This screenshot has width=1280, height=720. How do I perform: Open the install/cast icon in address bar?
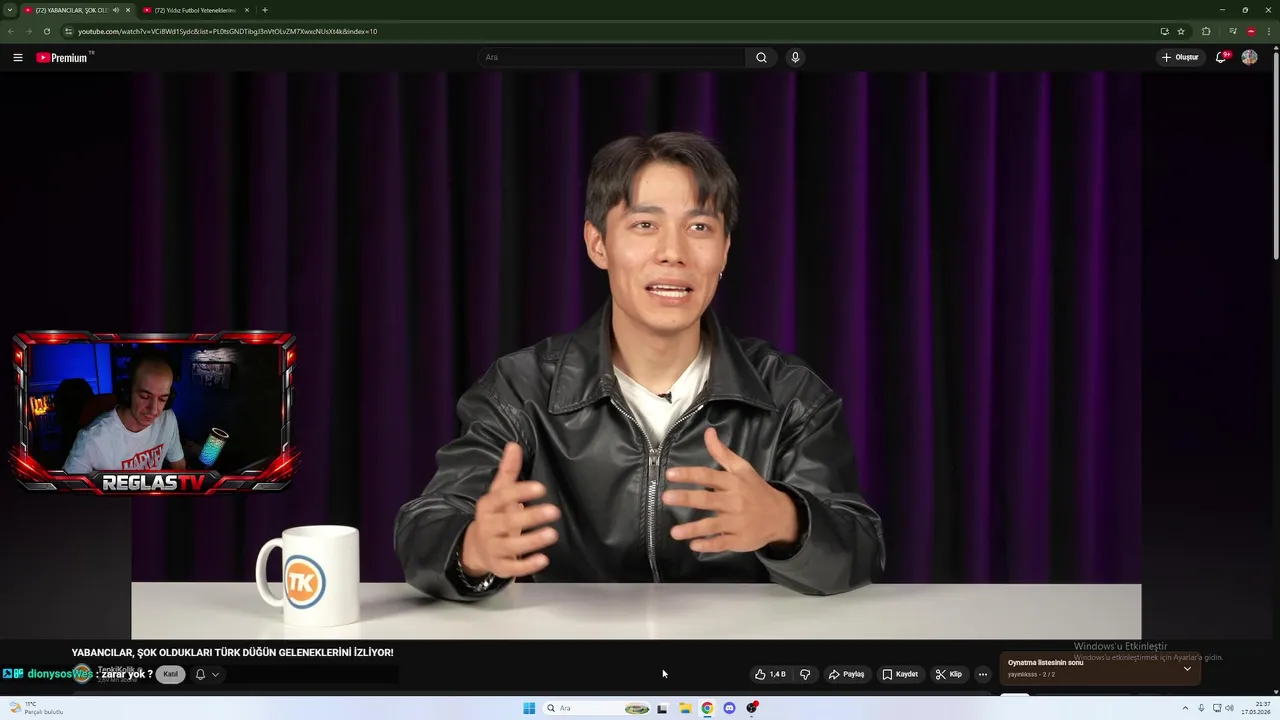pos(1164,31)
